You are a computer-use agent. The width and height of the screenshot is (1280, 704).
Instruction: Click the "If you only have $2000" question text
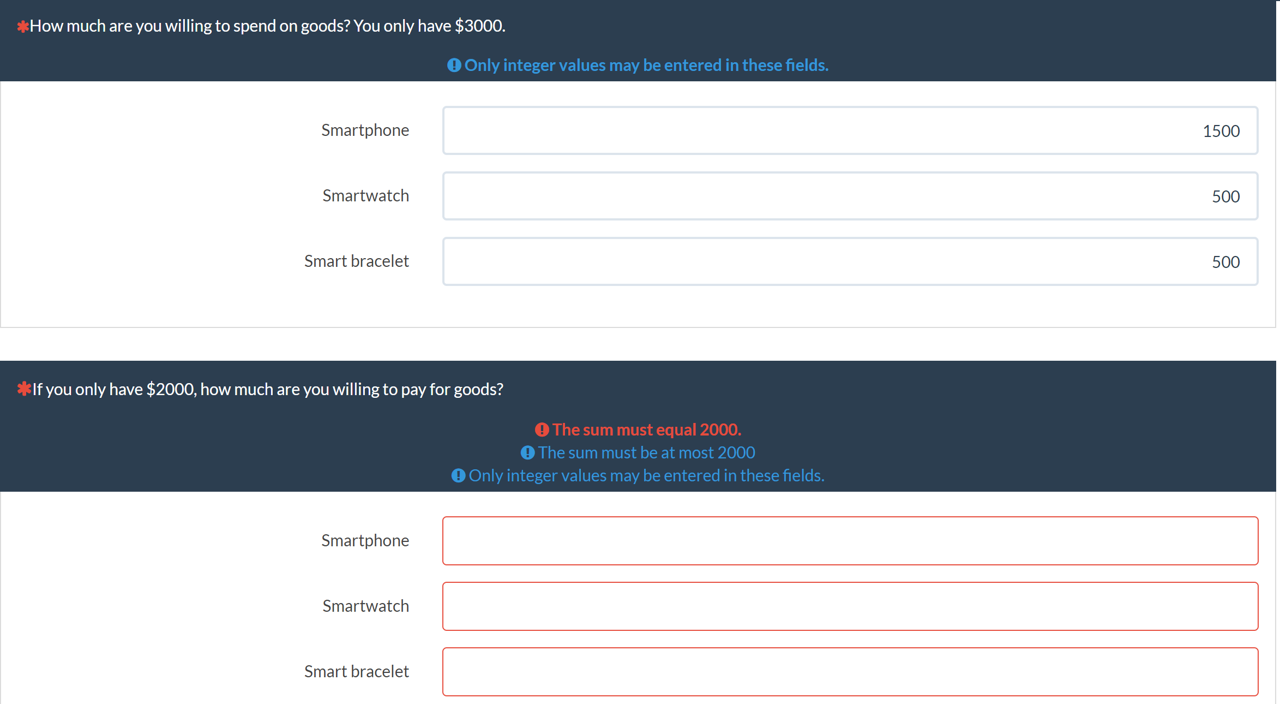point(267,389)
